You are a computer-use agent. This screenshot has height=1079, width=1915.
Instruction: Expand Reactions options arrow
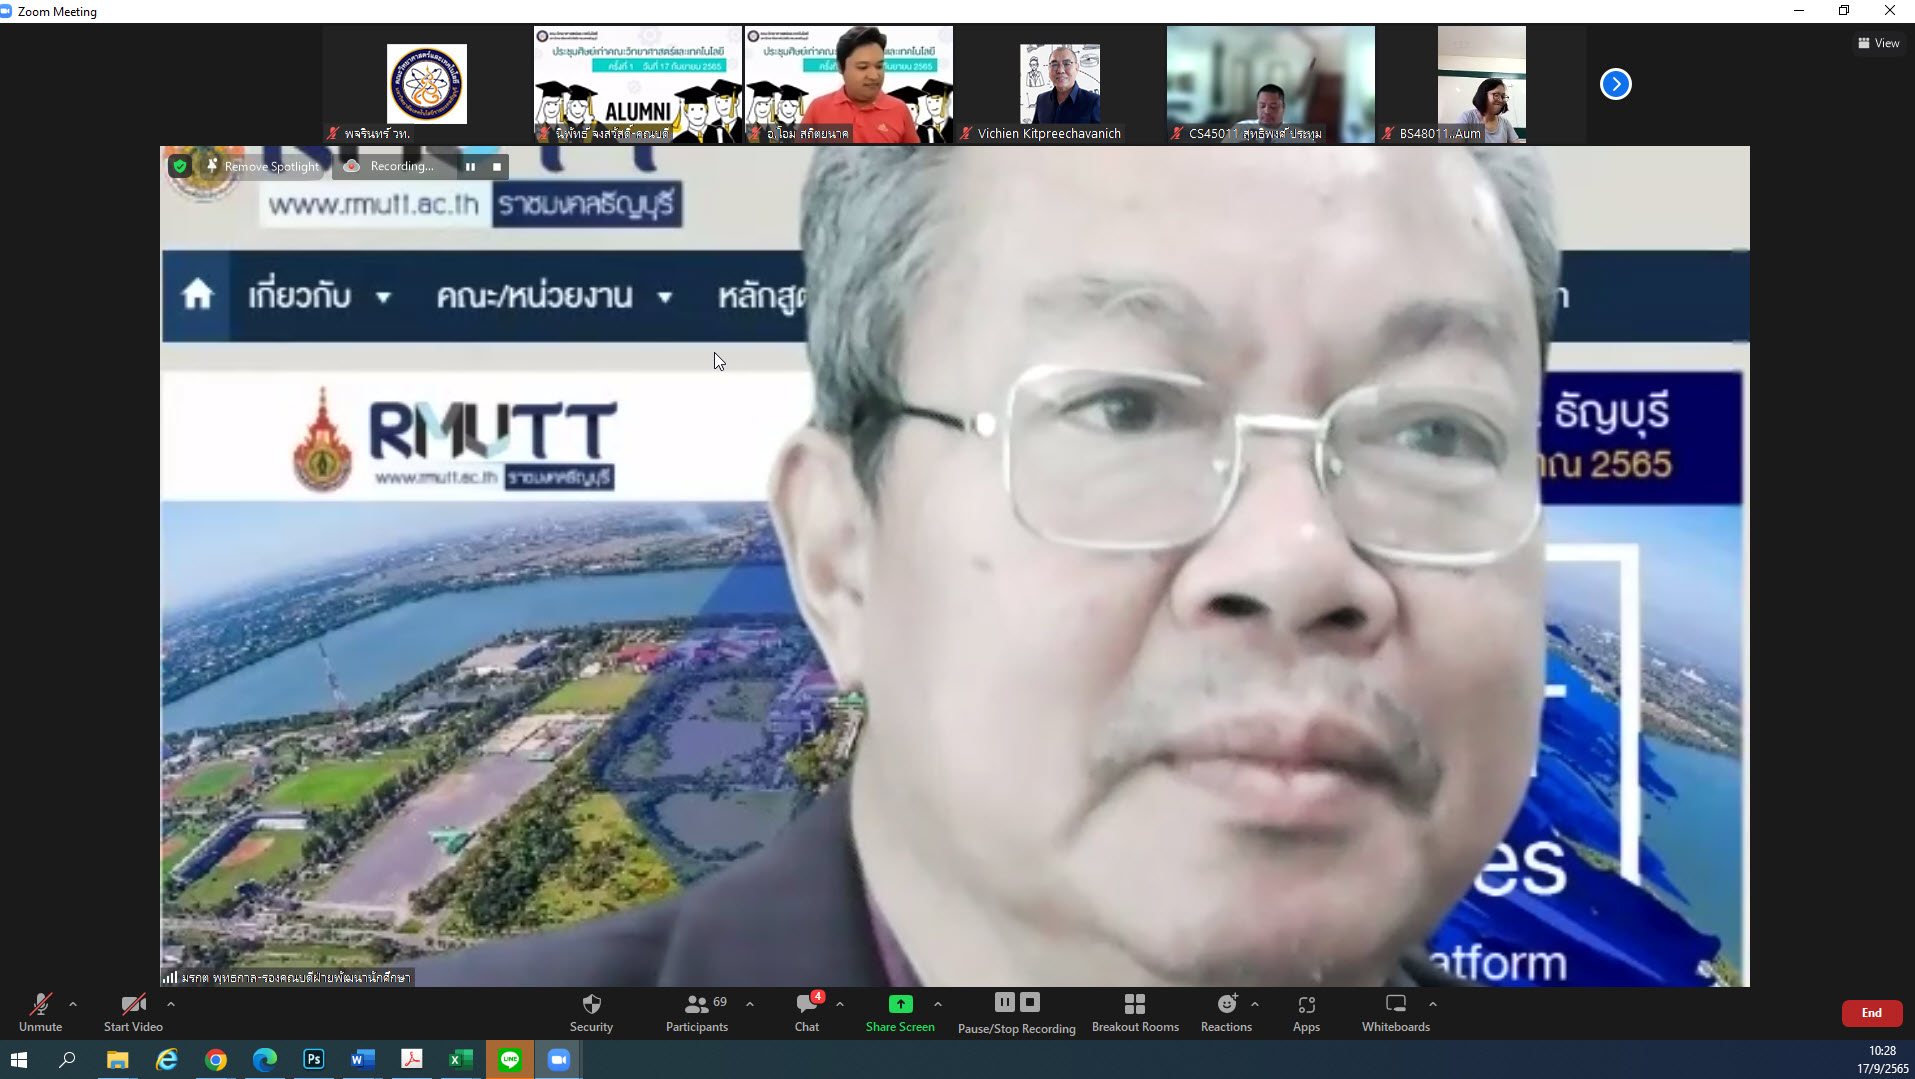pyautogui.click(x=1255, y=1004)
